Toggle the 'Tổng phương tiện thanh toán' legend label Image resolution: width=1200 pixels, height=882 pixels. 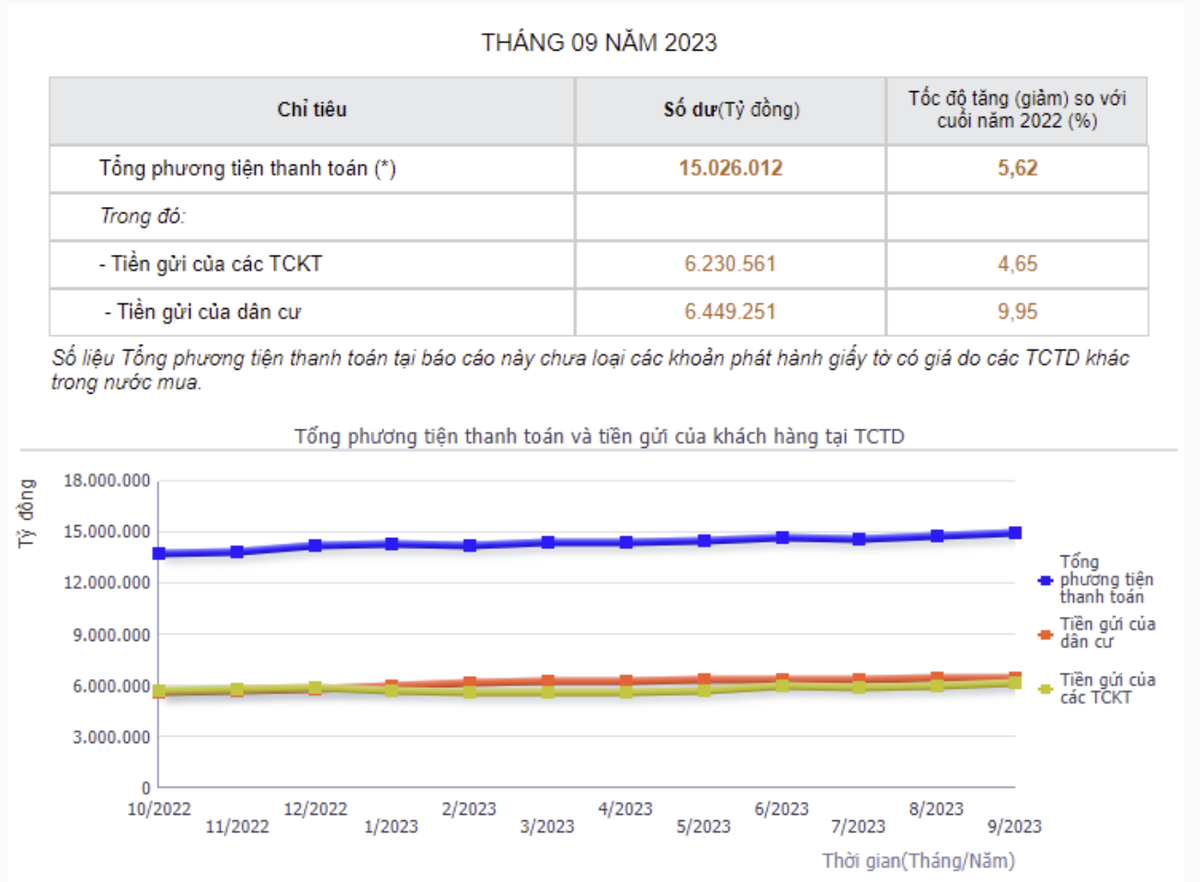(1106, 579)
